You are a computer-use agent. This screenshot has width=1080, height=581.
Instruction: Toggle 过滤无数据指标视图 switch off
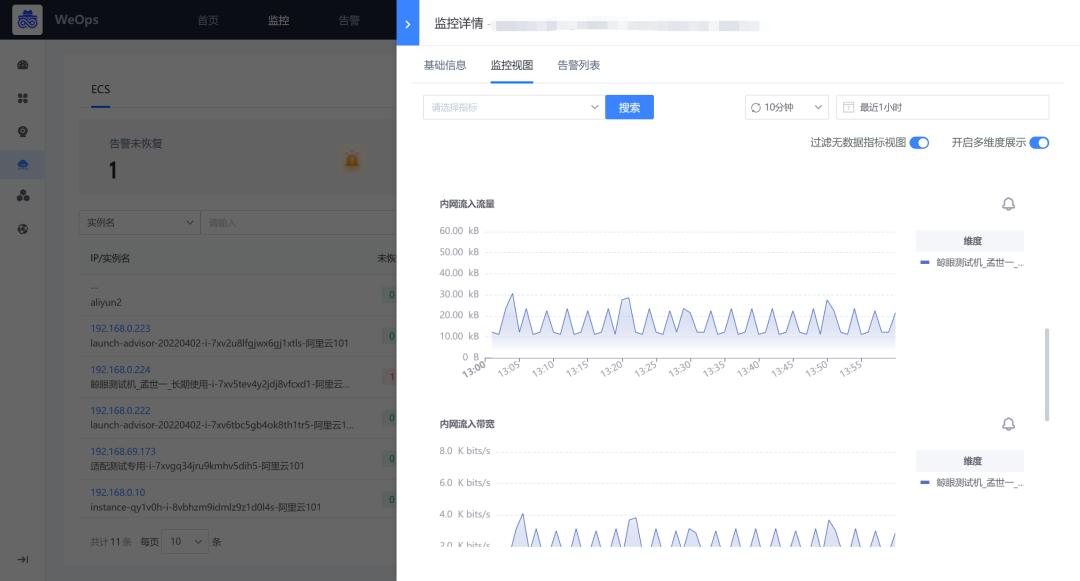pos(919,143)
